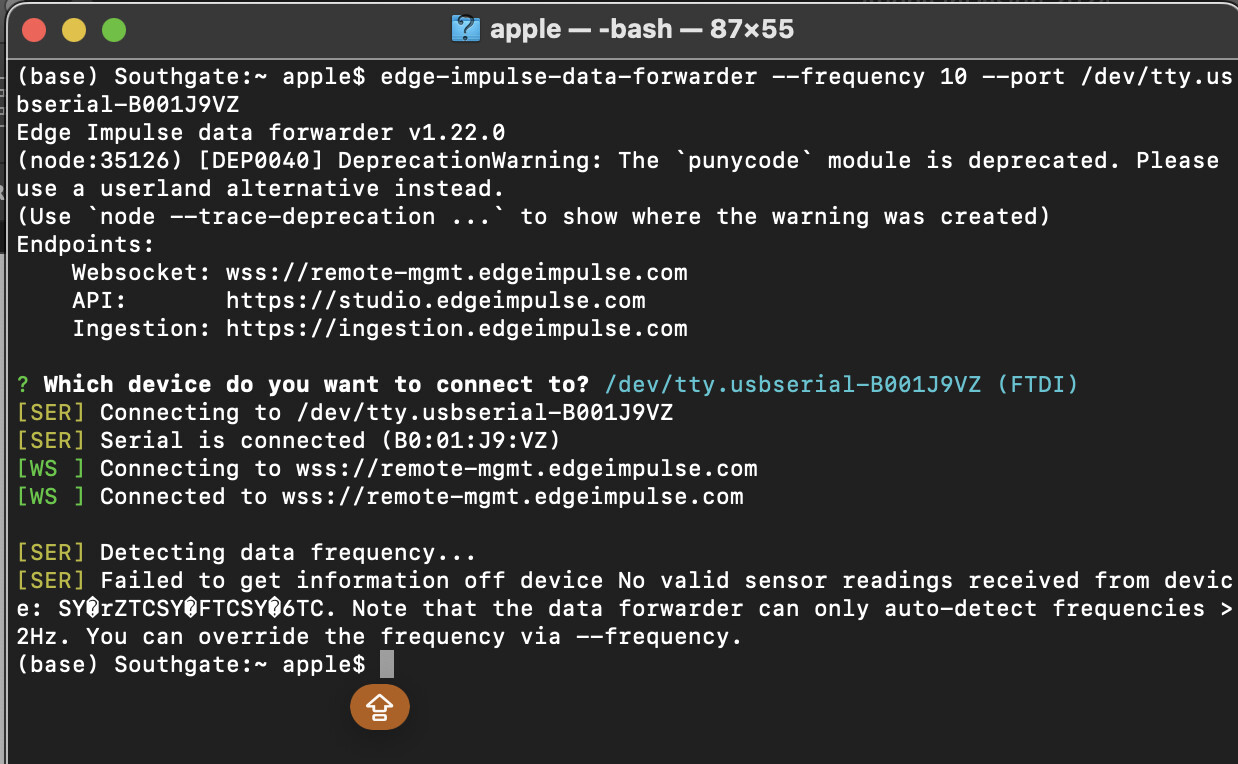Click the [SER] tag before "Serial is connected"
Viewport: 1238px width, 764px height.
click(51, 441)
